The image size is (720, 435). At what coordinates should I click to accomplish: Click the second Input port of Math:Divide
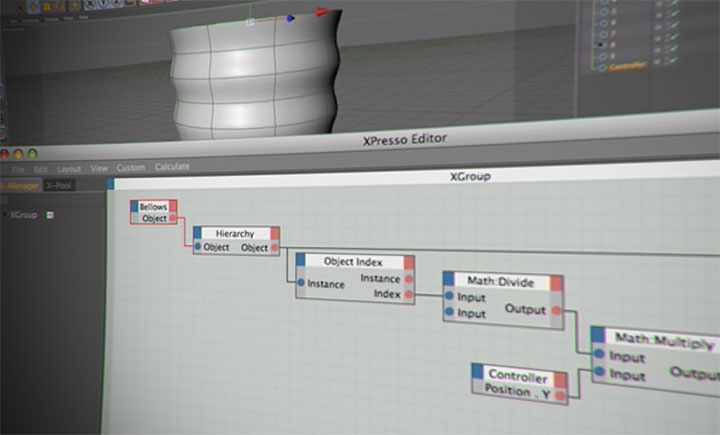coord(450,312)
